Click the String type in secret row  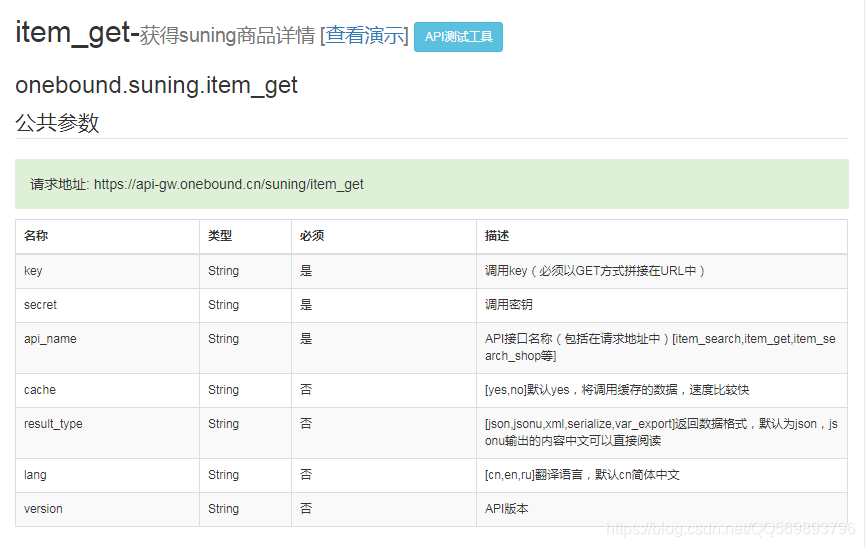tap(223, 305)
